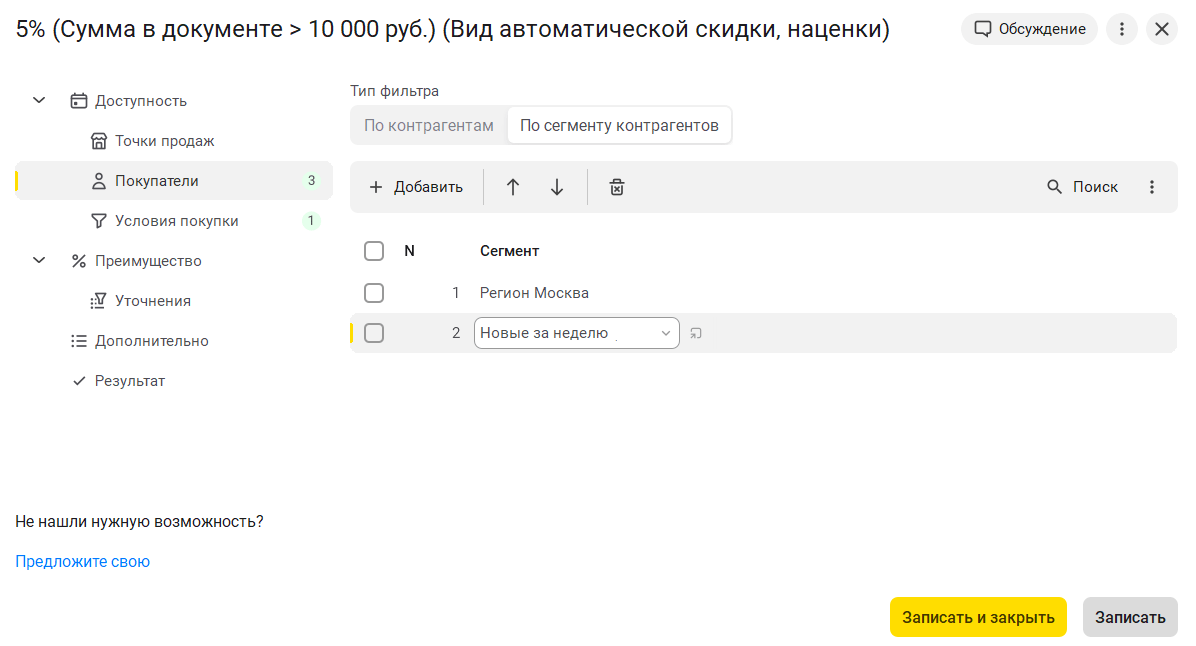Image resolution: width=1196 pixels, height=646 pixels.
Task: Open Условия покупки in the sidebar
Action: click(x=176, y=221)
